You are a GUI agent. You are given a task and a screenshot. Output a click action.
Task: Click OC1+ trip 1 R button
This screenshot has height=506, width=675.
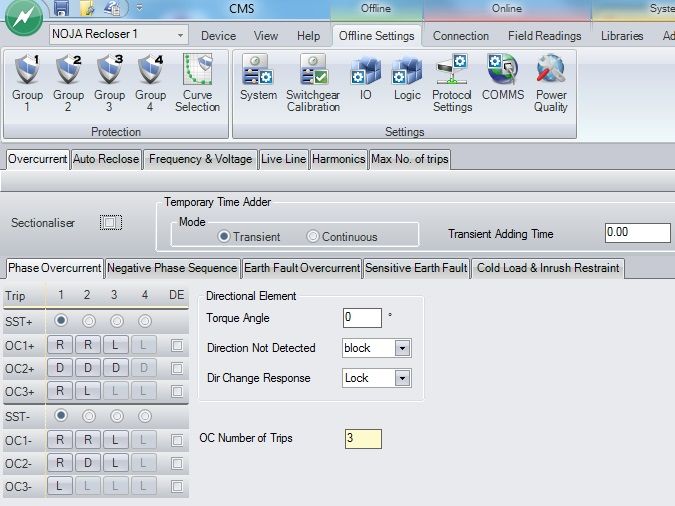[60, 345]
